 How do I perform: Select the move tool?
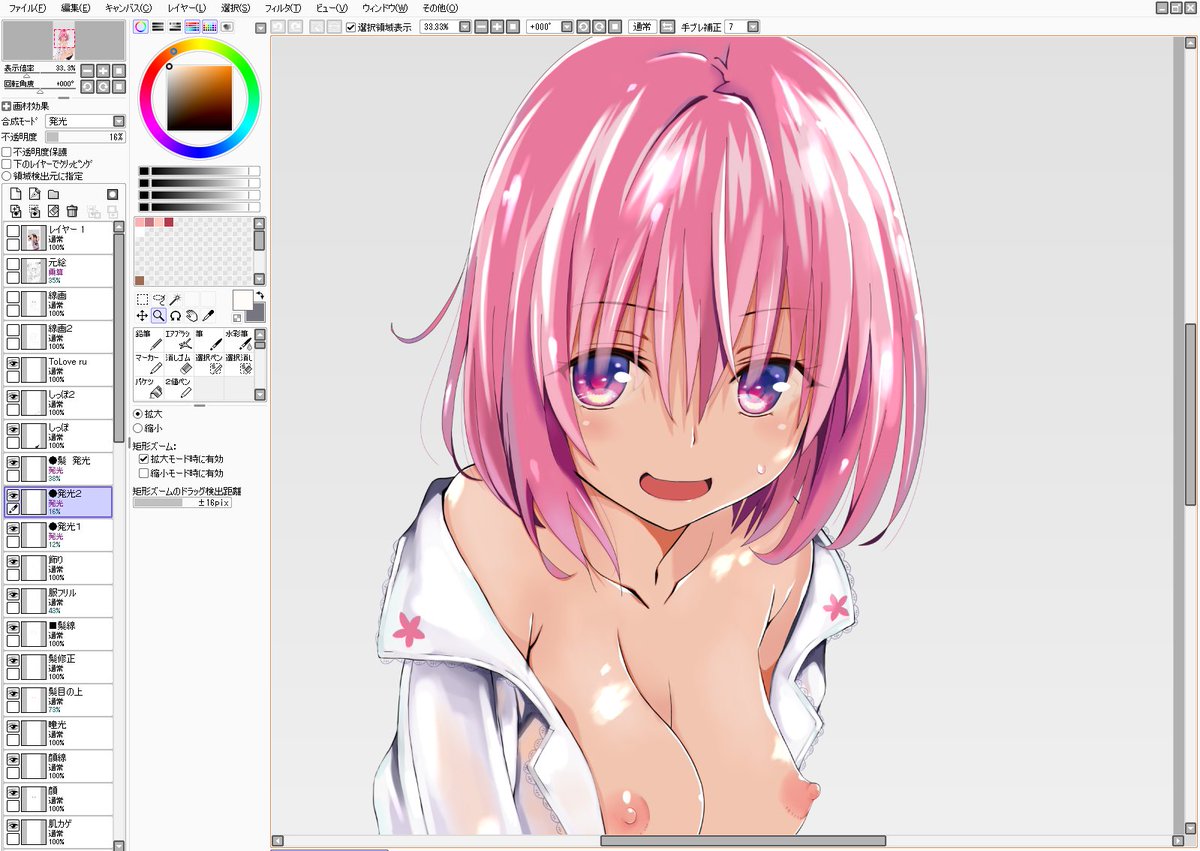[x=142, y=315]
